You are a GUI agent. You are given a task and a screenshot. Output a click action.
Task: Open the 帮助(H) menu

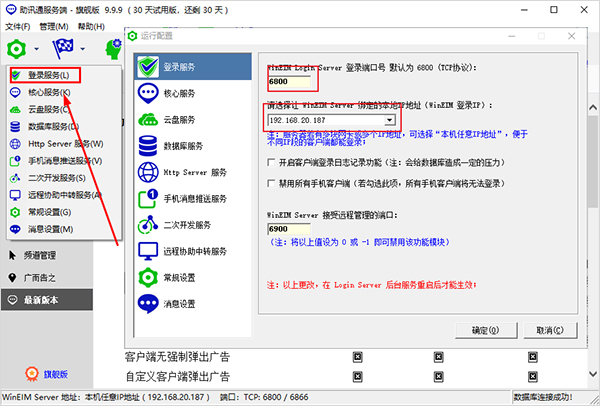[91, 26]
